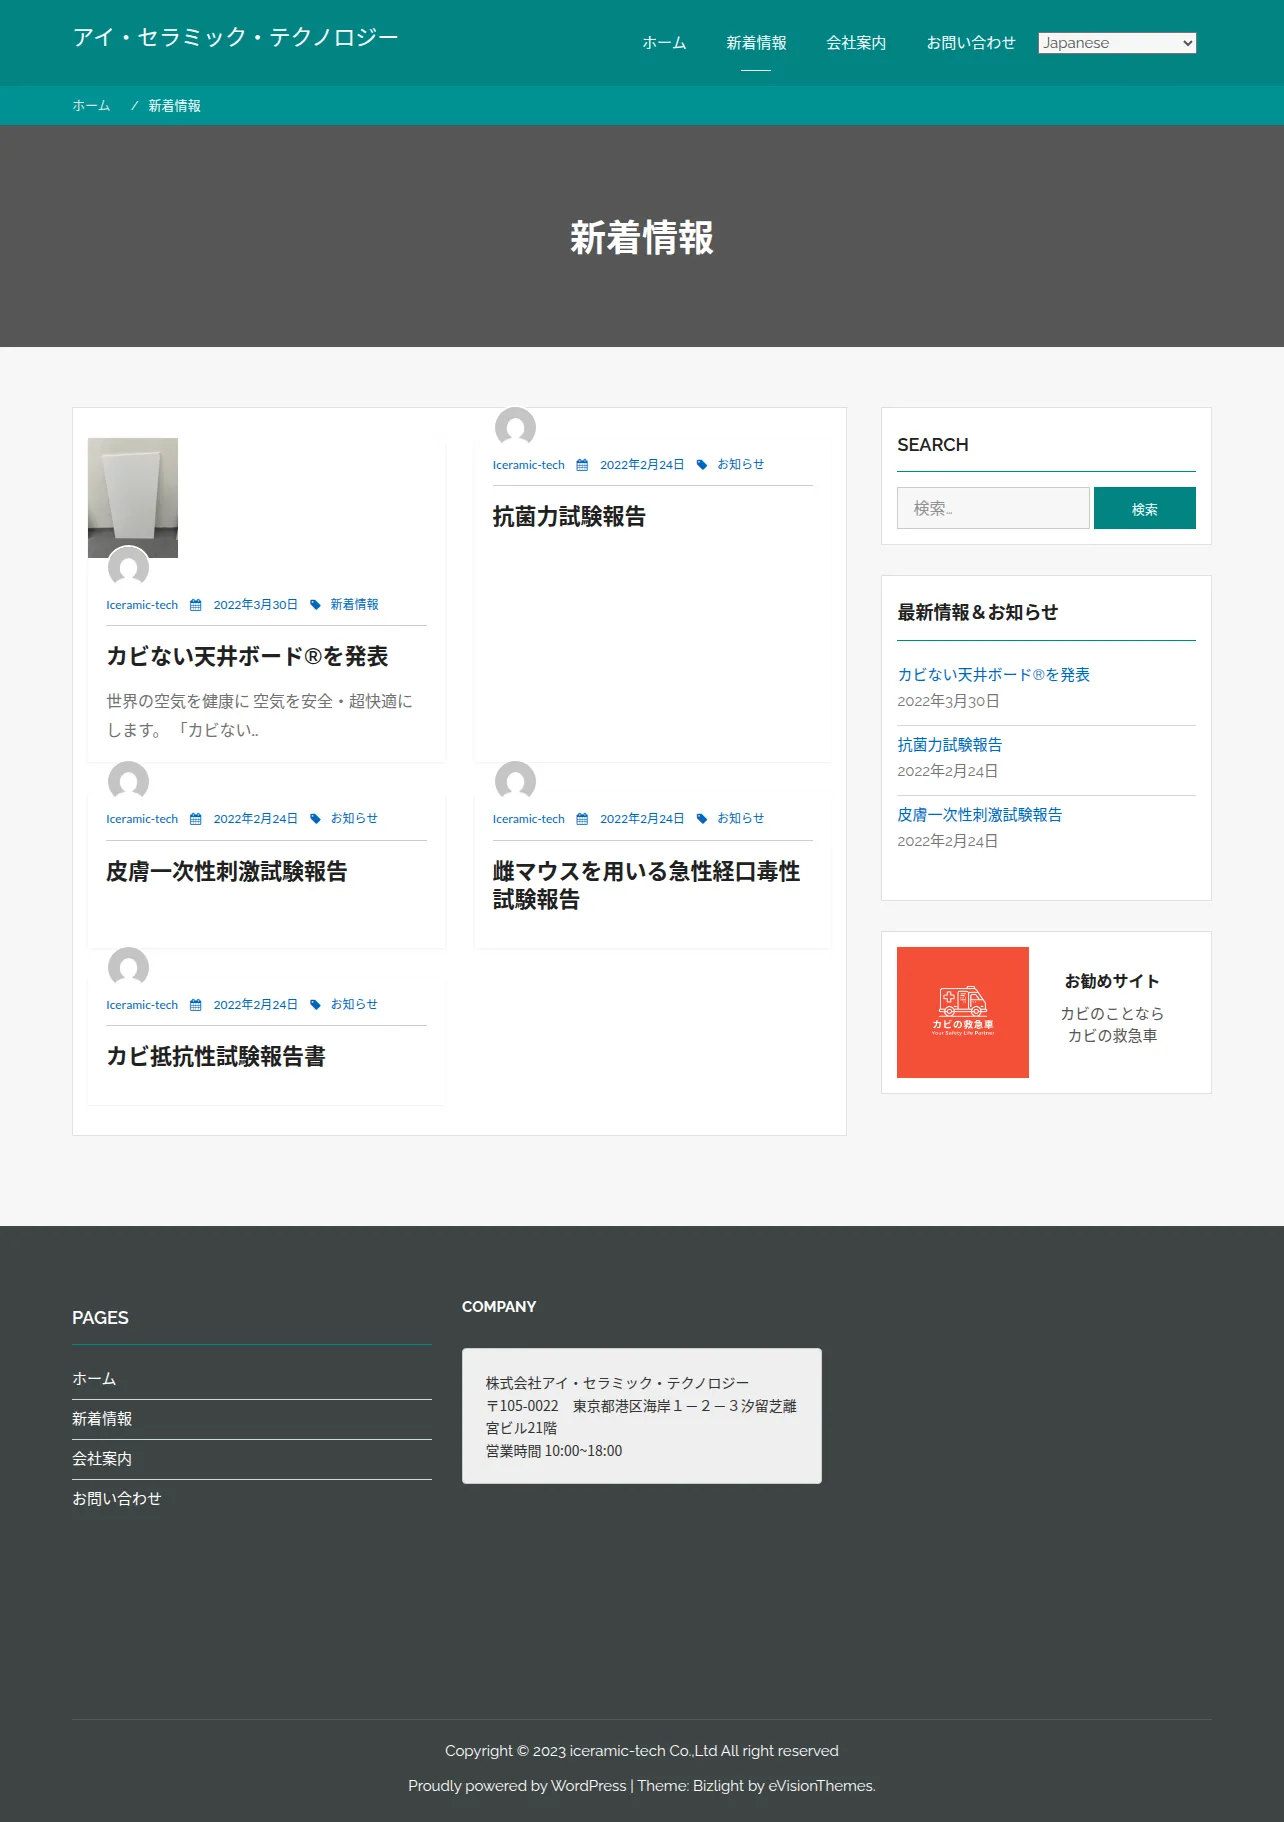Open the カビない天井ボード®を発表 post title
1284x1822 pixels.
(247, 657)
